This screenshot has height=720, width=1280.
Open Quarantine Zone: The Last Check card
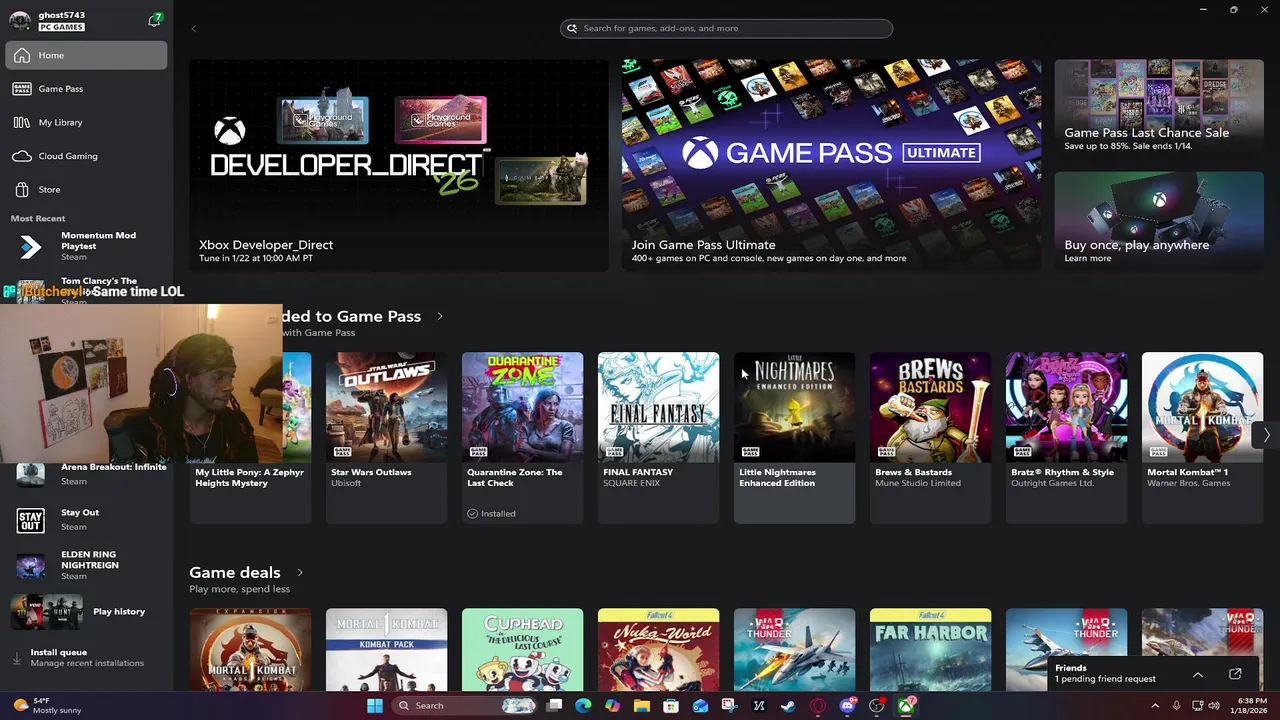pos(522,437)
